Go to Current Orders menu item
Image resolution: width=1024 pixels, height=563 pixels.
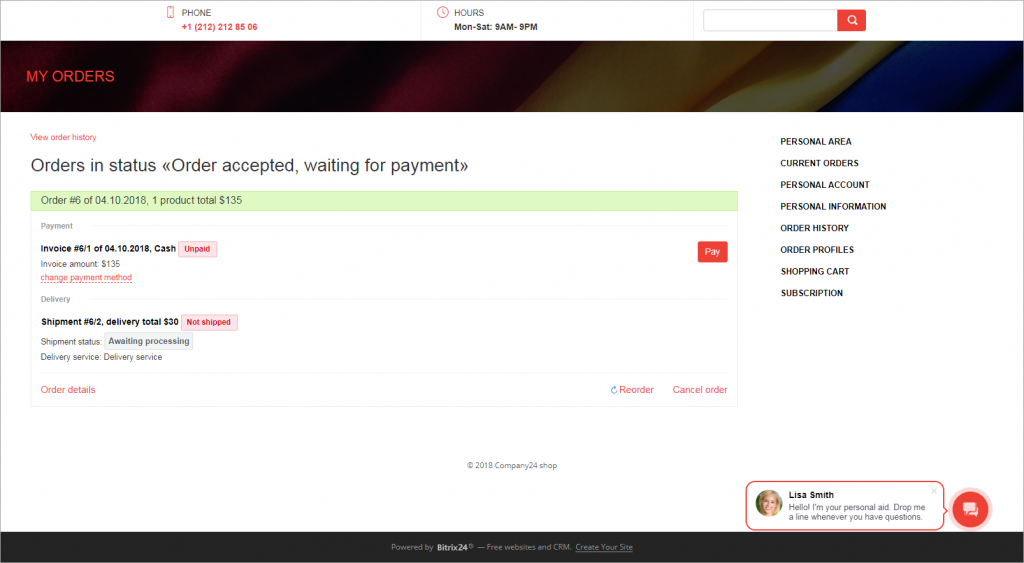819,163
